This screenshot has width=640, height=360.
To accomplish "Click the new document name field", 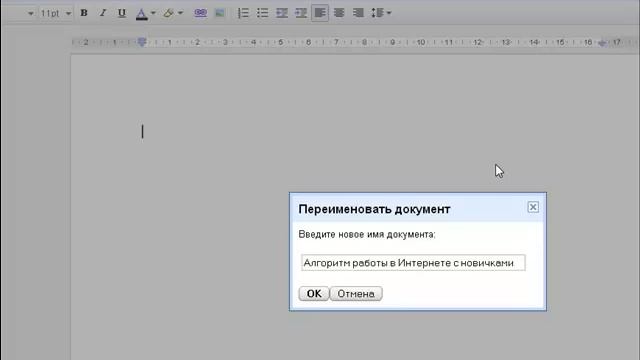I will (413, 263).
